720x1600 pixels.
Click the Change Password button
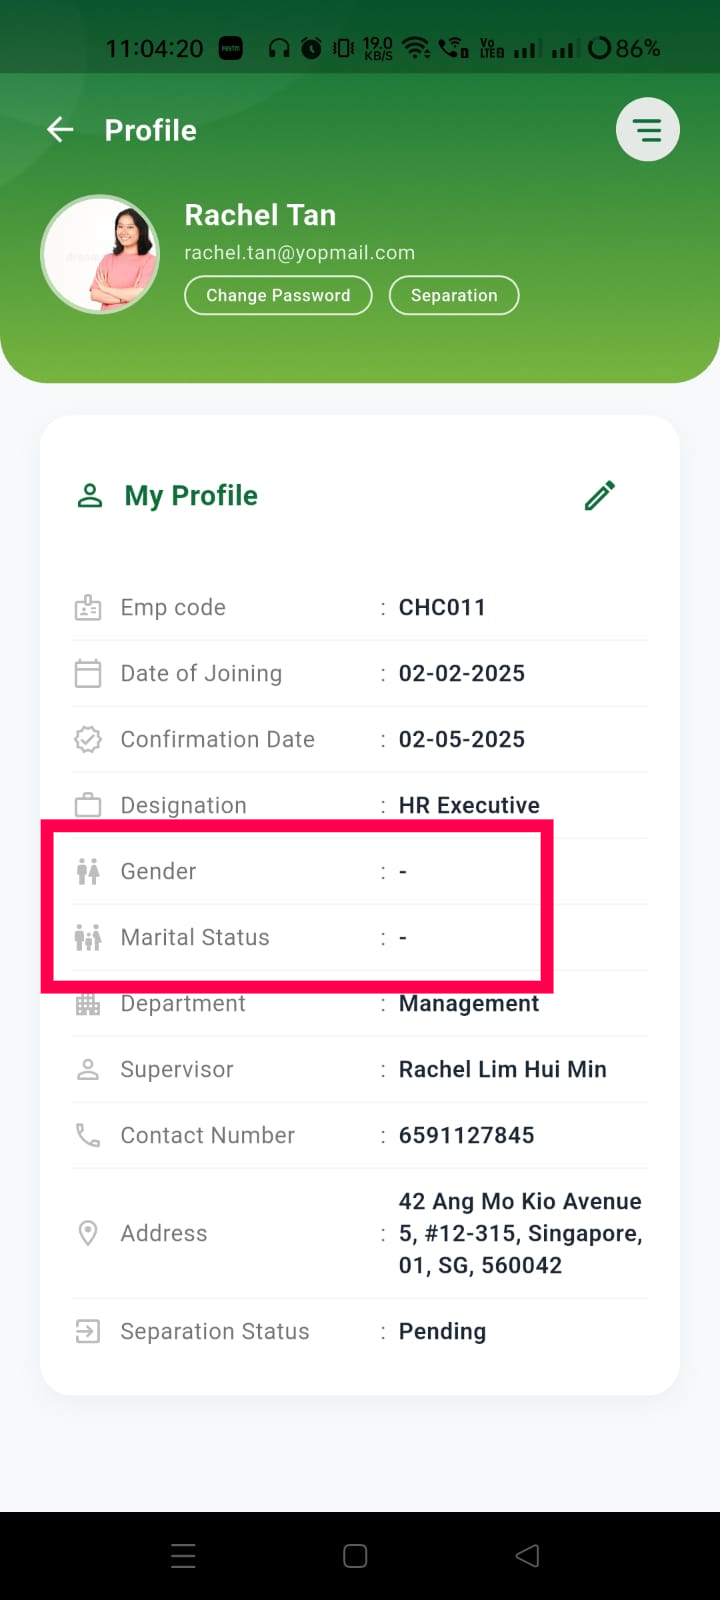(278, 295)
